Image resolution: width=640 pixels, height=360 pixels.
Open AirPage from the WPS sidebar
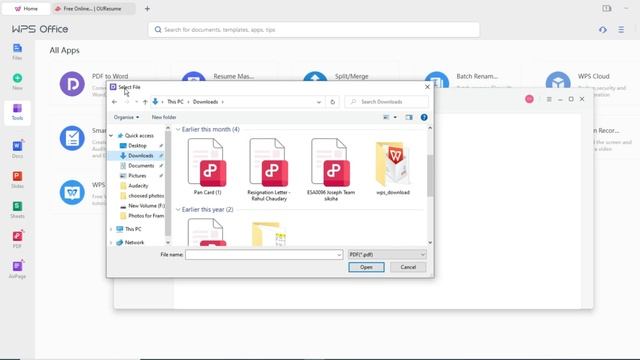coord(17,270)
